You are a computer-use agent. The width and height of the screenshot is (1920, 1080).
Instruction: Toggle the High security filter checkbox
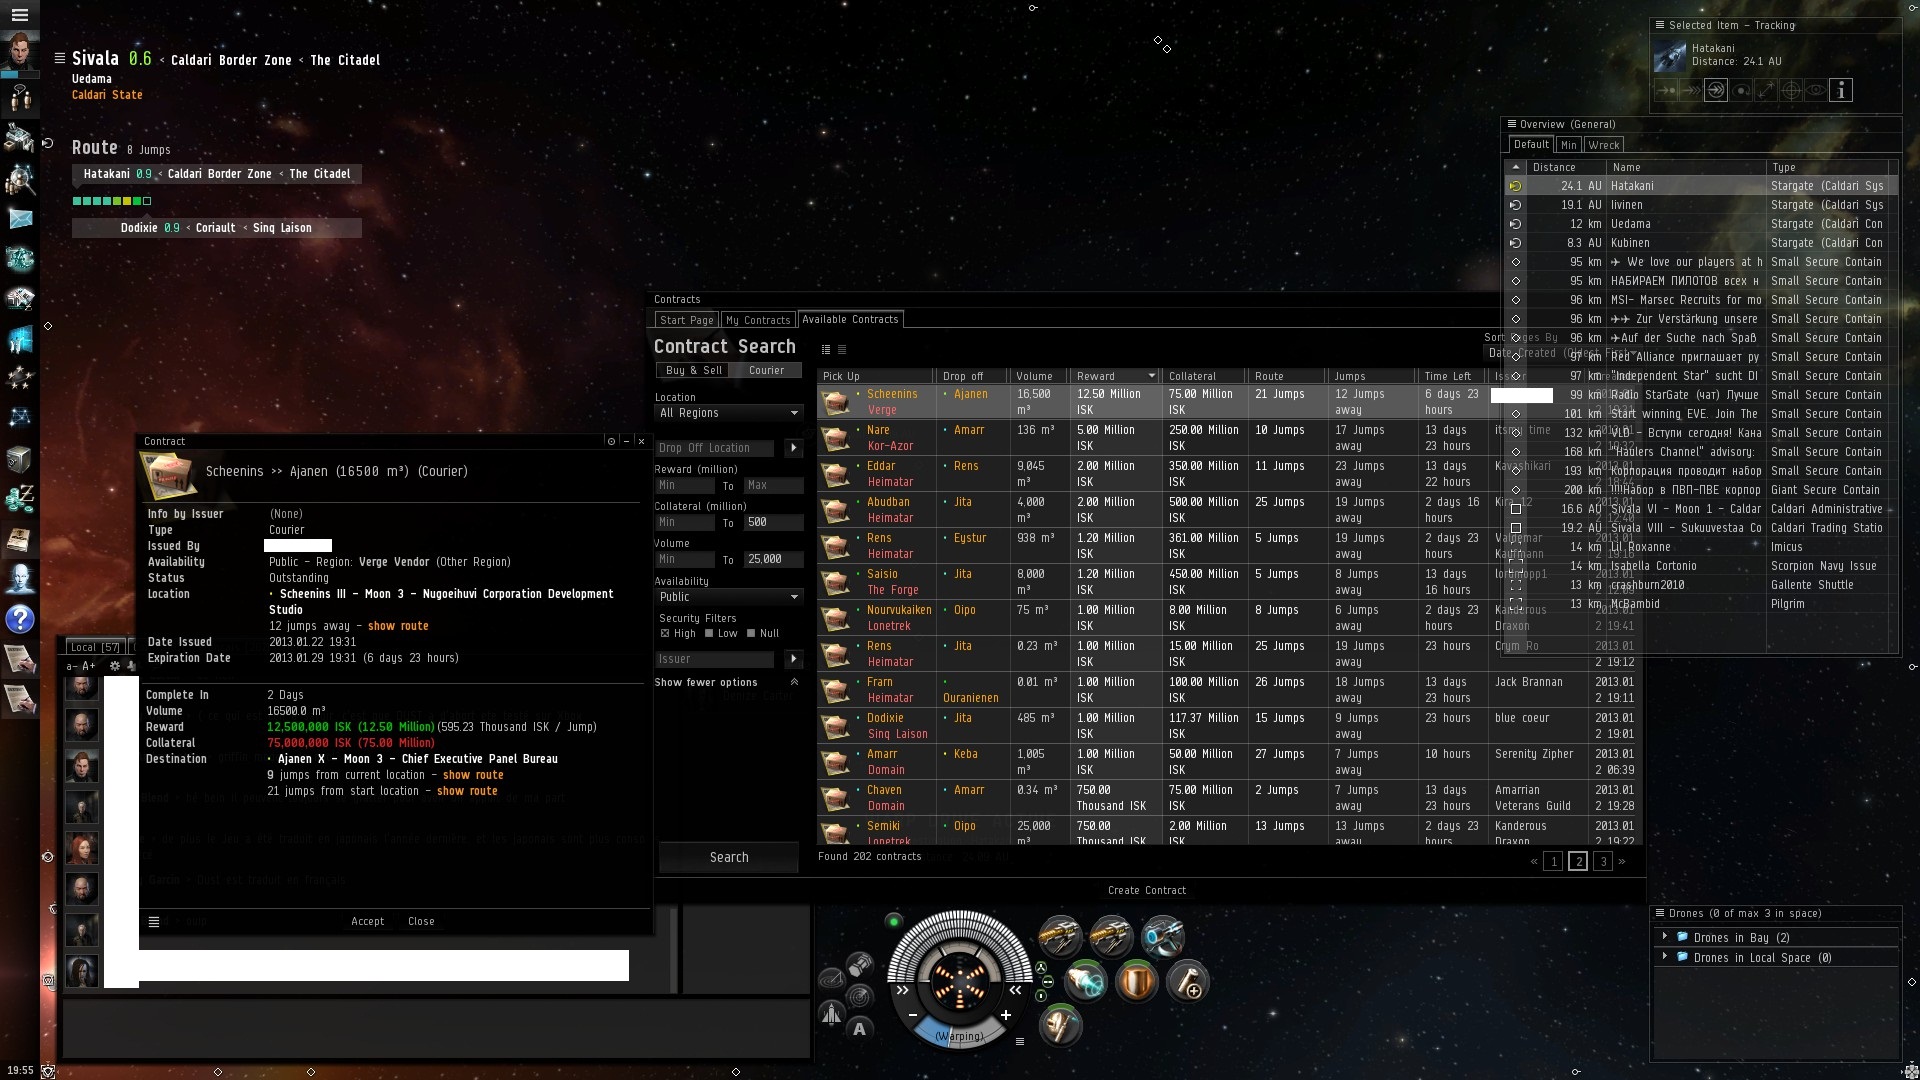click(665, 634)
